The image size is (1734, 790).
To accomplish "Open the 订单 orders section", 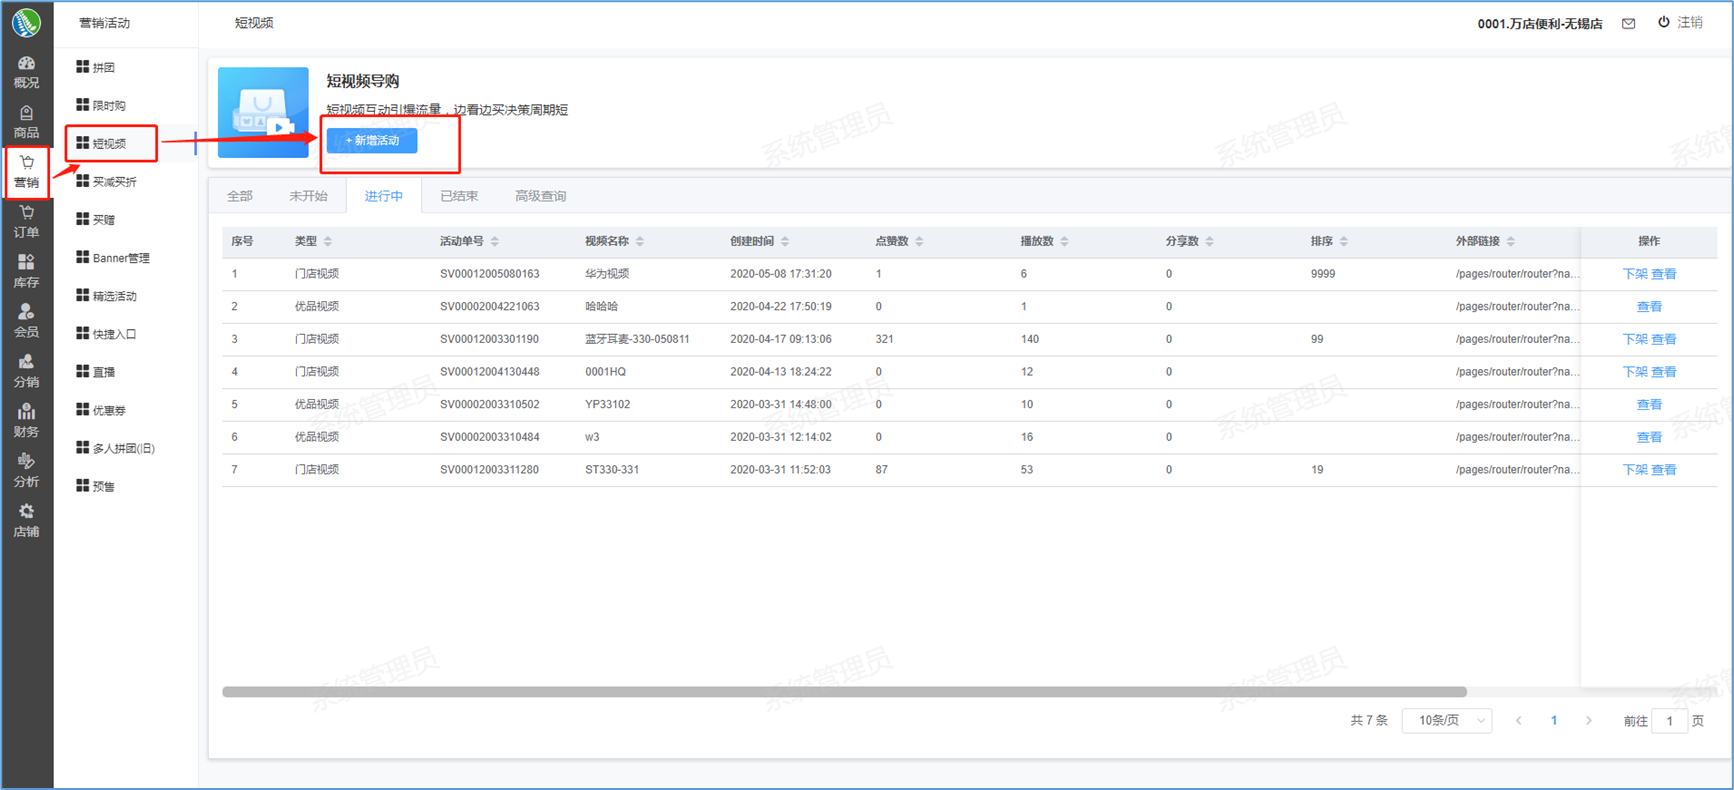I will click(26, 221).
